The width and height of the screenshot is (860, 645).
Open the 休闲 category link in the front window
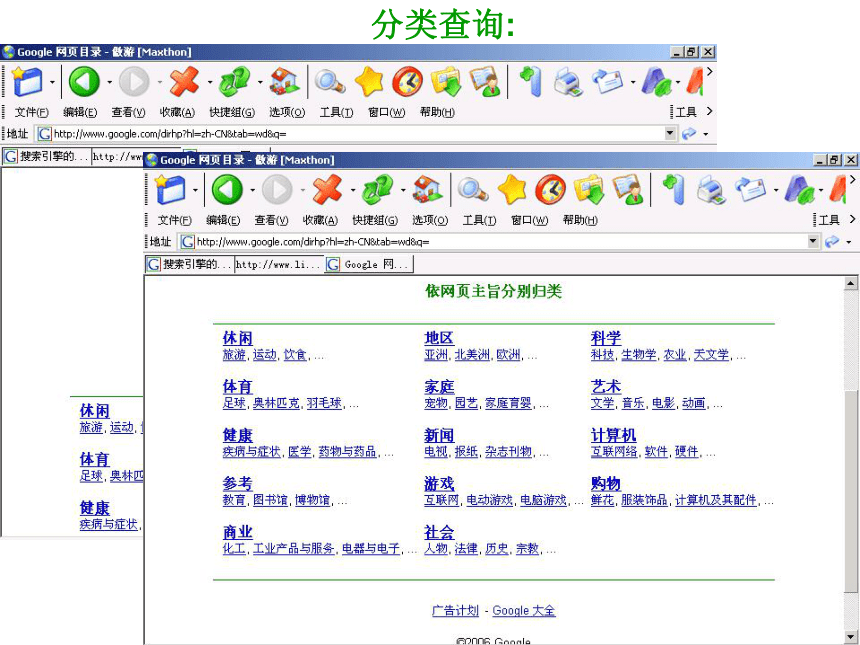(237, 338)
